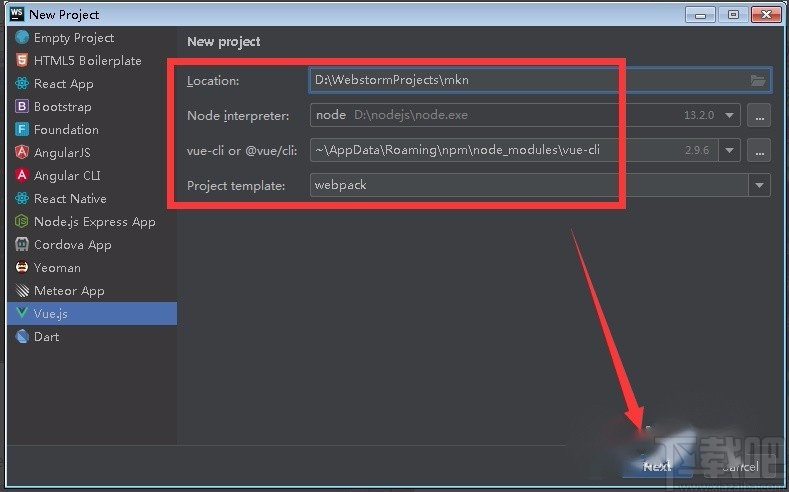The width and height of the screenshot is (789, 492).
Task: Click the Dart logo icon
Action: point(22,337)
